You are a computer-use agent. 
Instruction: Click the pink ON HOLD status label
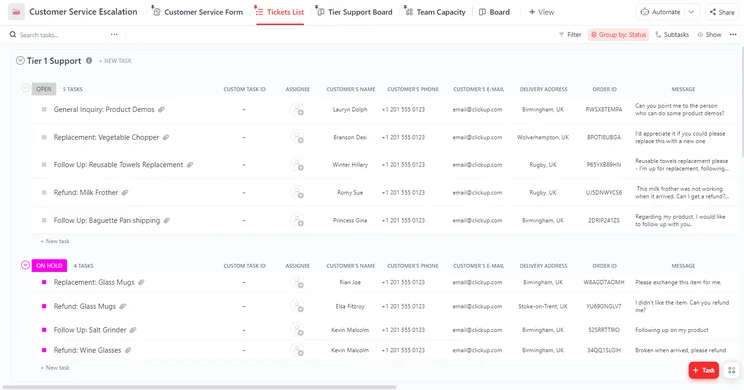tap(49, 266)
